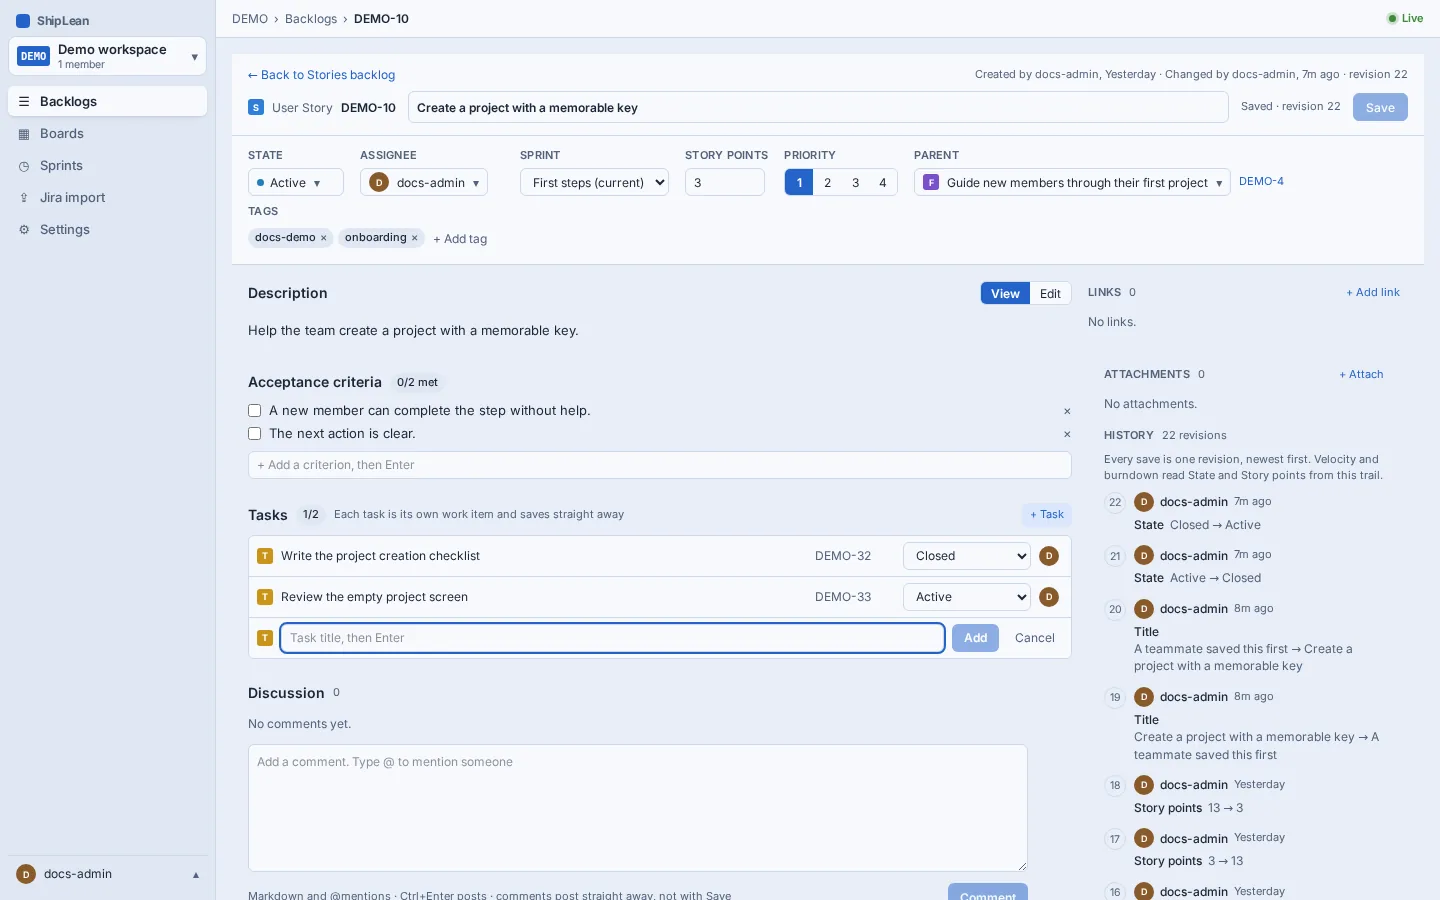1440x900 pixels.
Task: Click revision number 19 badge
Action: pyautogui.click(x=1115, y=697)
